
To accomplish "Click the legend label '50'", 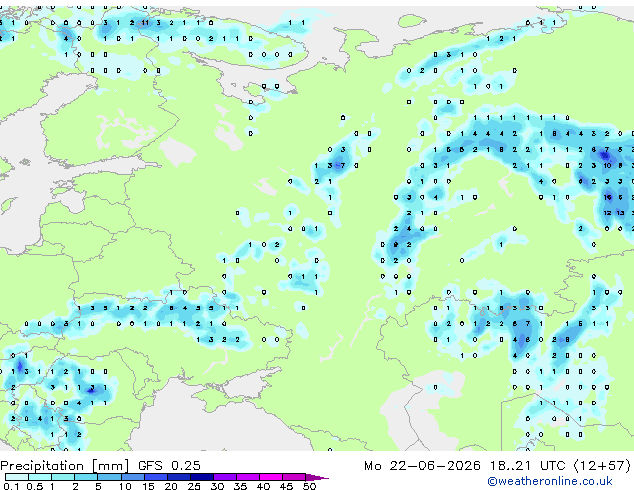I will (309, 486).
